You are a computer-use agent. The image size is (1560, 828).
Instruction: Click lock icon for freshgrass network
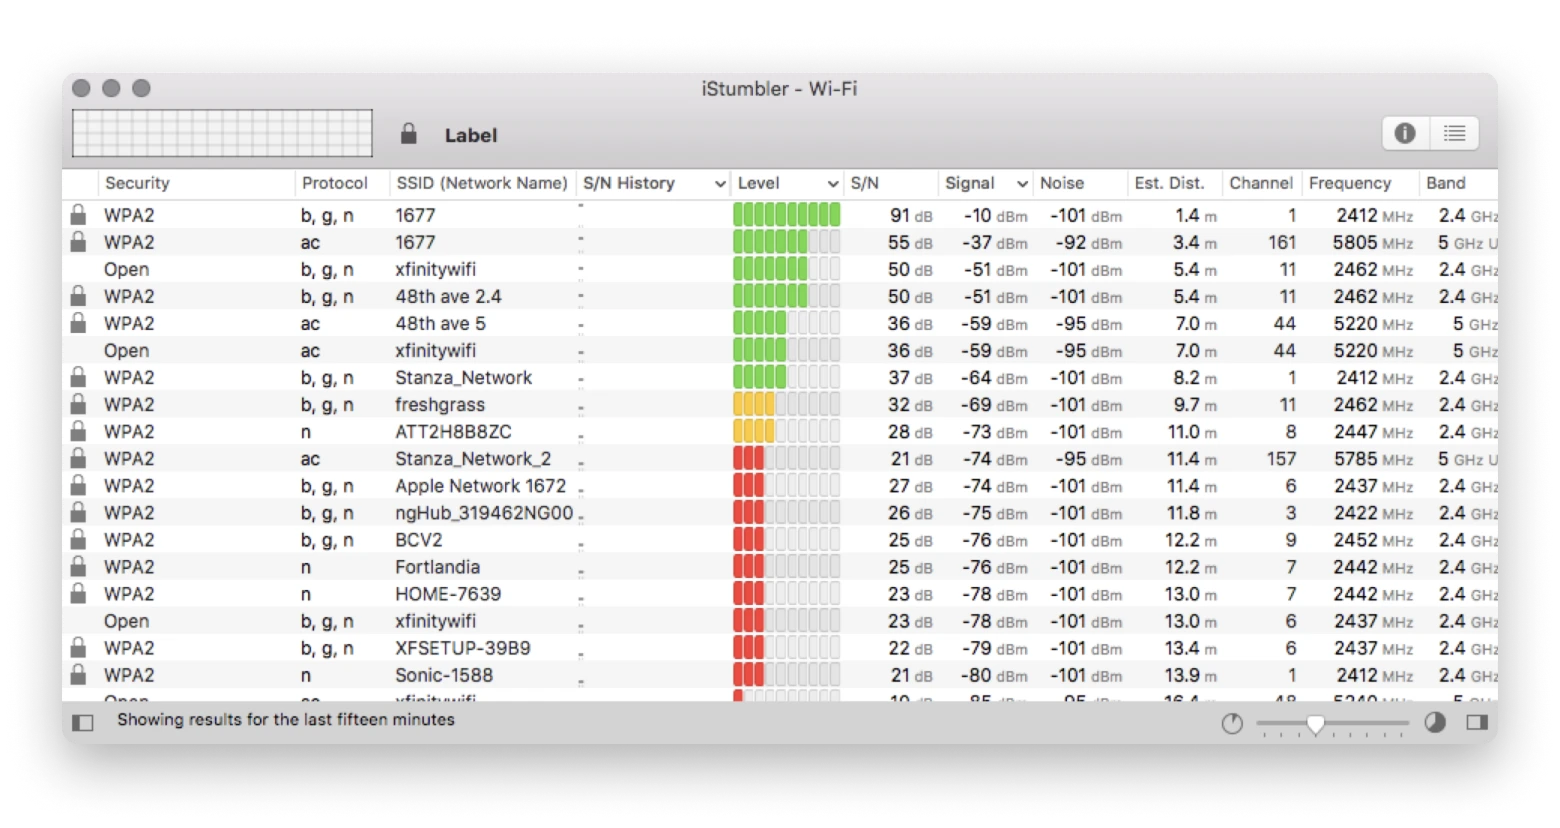[78, 403]
